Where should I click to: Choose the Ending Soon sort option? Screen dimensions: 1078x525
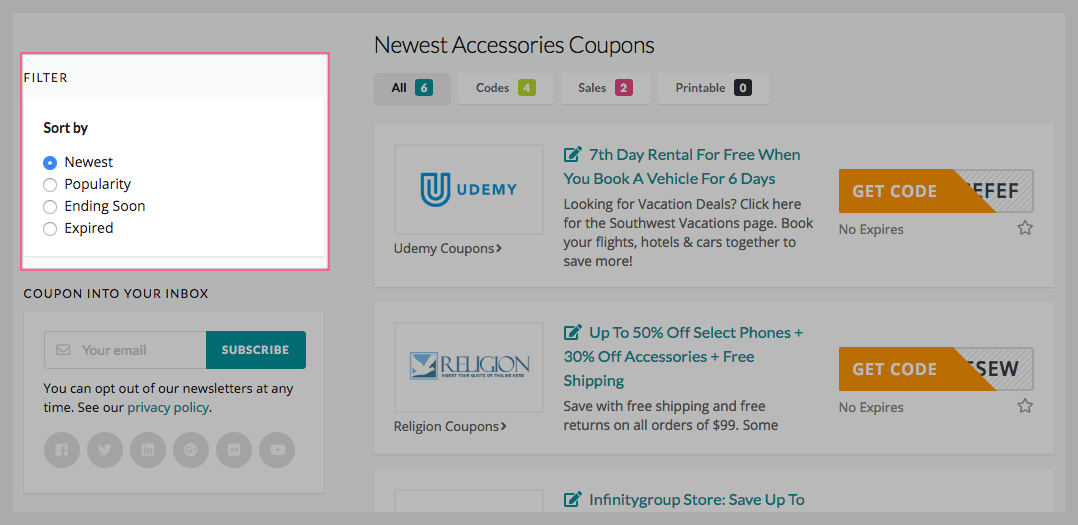(50, 207)
